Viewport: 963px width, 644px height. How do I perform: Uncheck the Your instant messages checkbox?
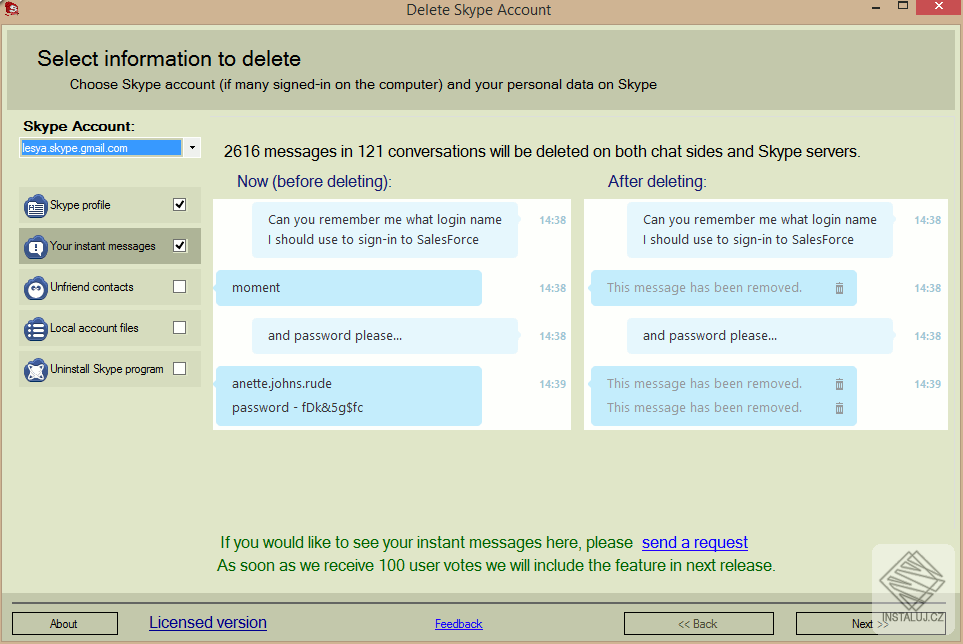[178, 246]
